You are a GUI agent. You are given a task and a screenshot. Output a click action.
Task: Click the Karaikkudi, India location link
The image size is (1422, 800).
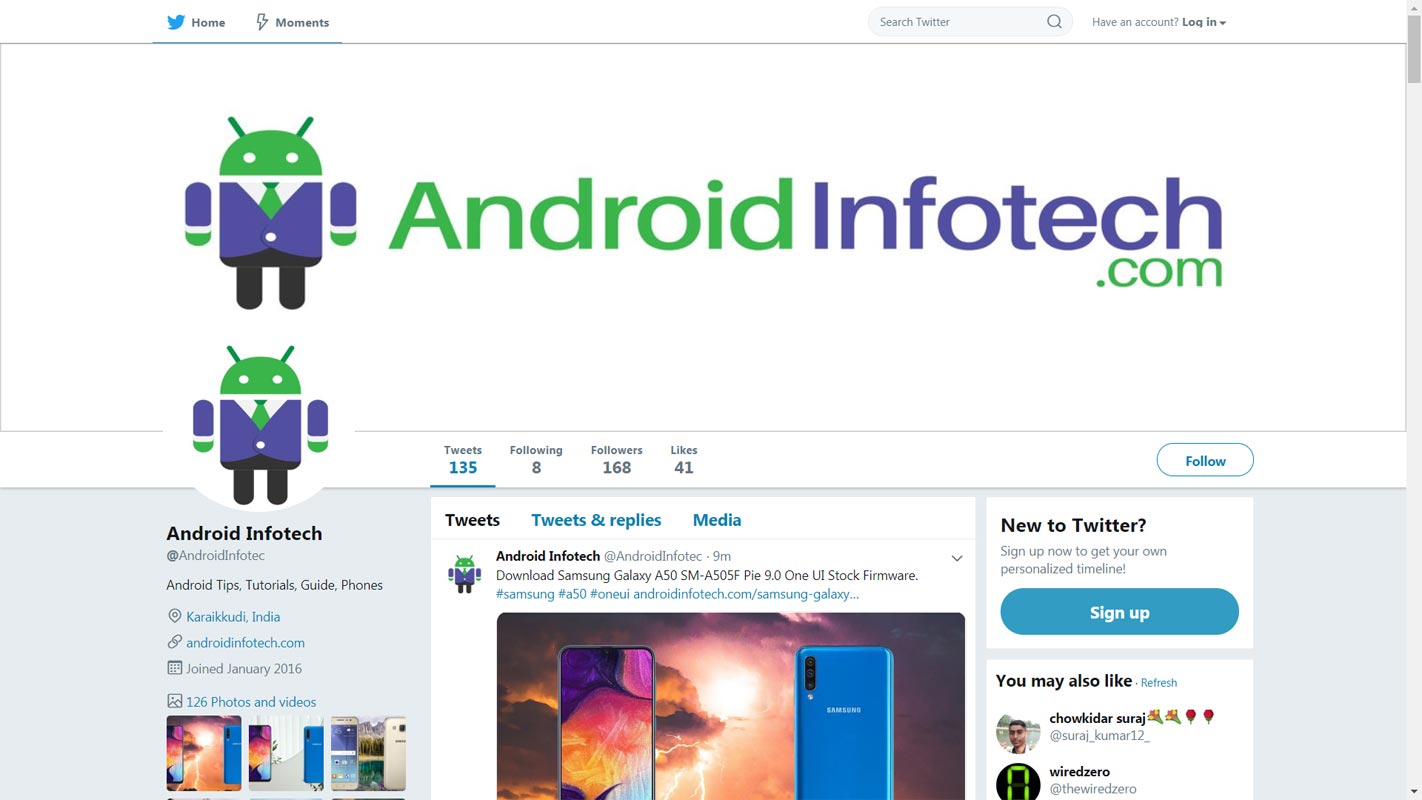[x=233, y=617]
